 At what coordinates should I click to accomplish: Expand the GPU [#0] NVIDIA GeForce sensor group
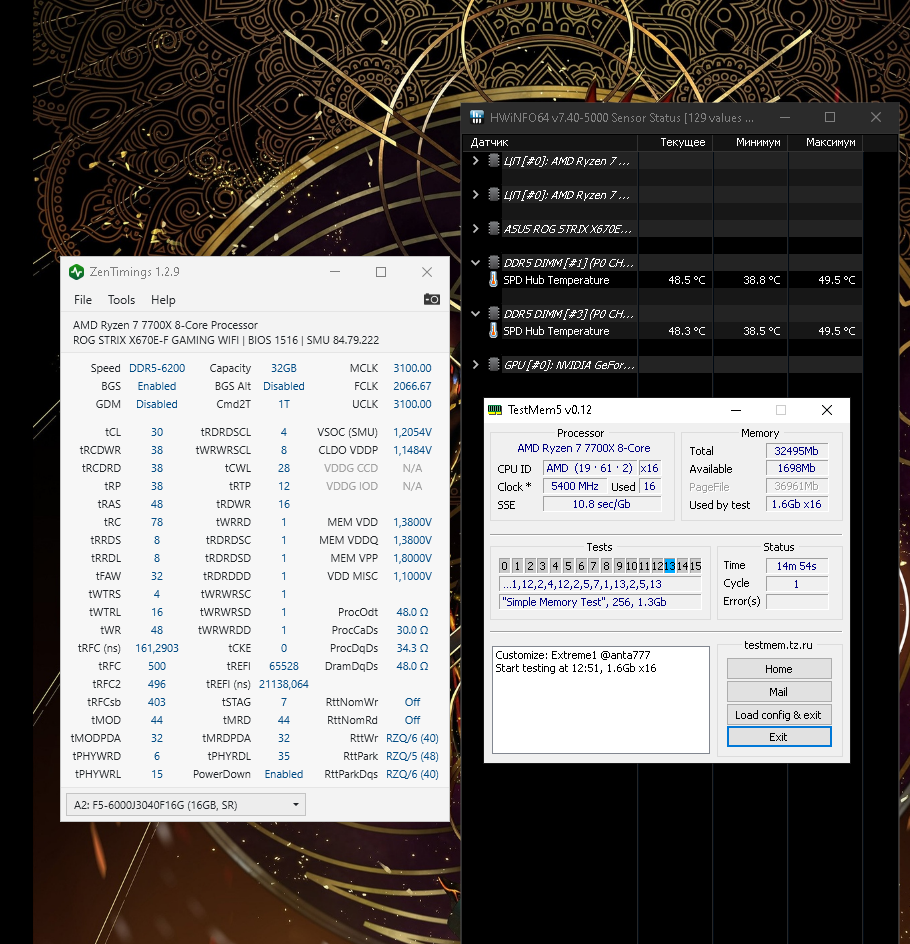tap(475, 365)
